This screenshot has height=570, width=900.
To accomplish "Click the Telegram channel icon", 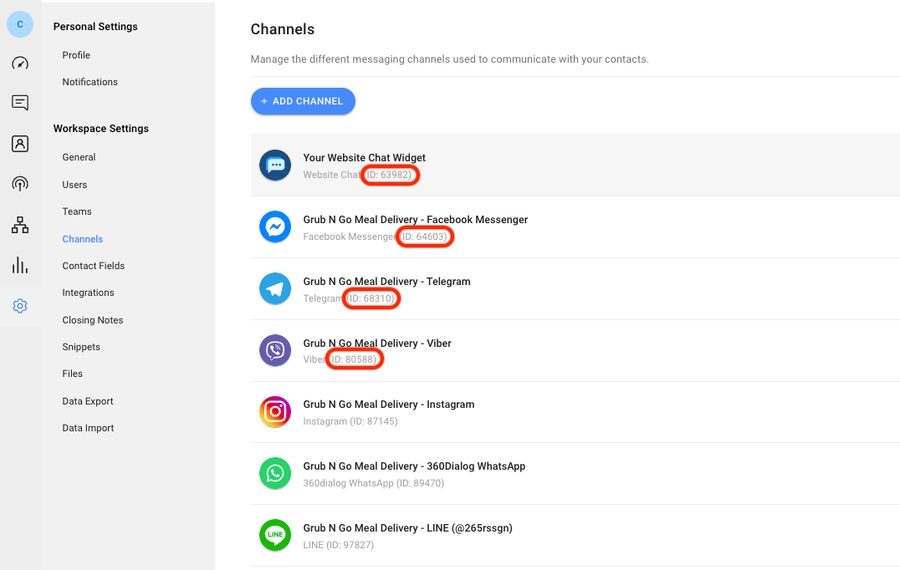I will pyautogui.click(x=275, y=289).
